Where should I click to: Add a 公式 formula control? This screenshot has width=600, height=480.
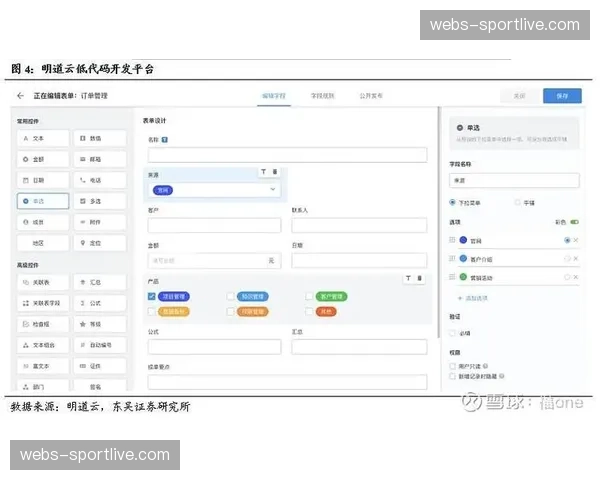pos(100,303)
